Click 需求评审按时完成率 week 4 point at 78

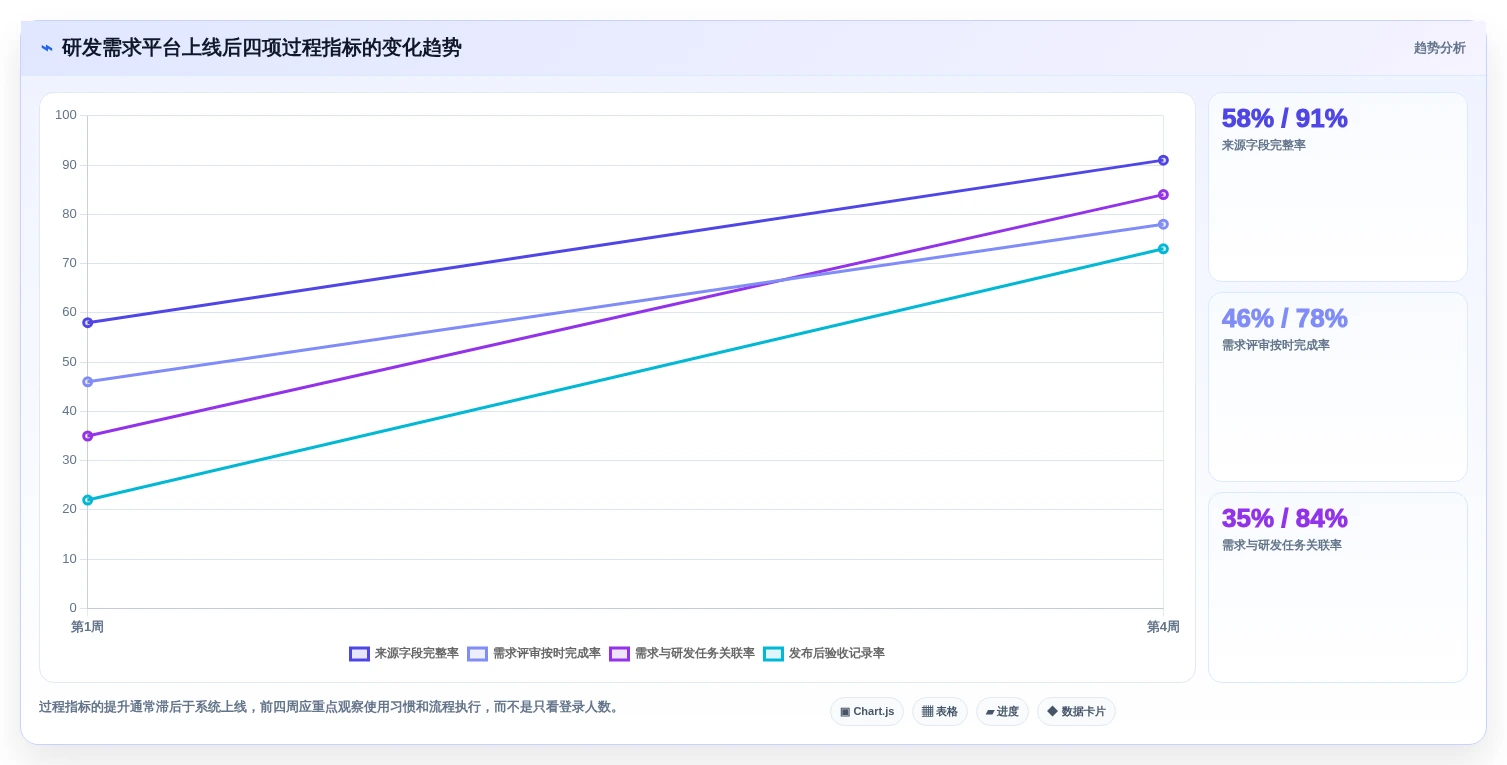(1163, 224)
